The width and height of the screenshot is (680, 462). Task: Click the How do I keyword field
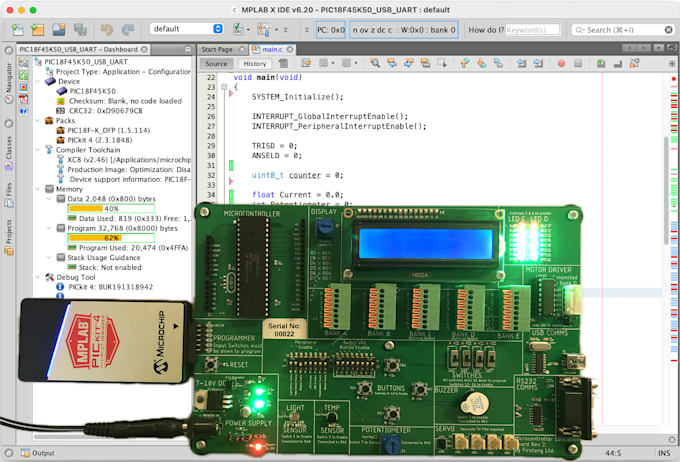click(x=533, y=30)
